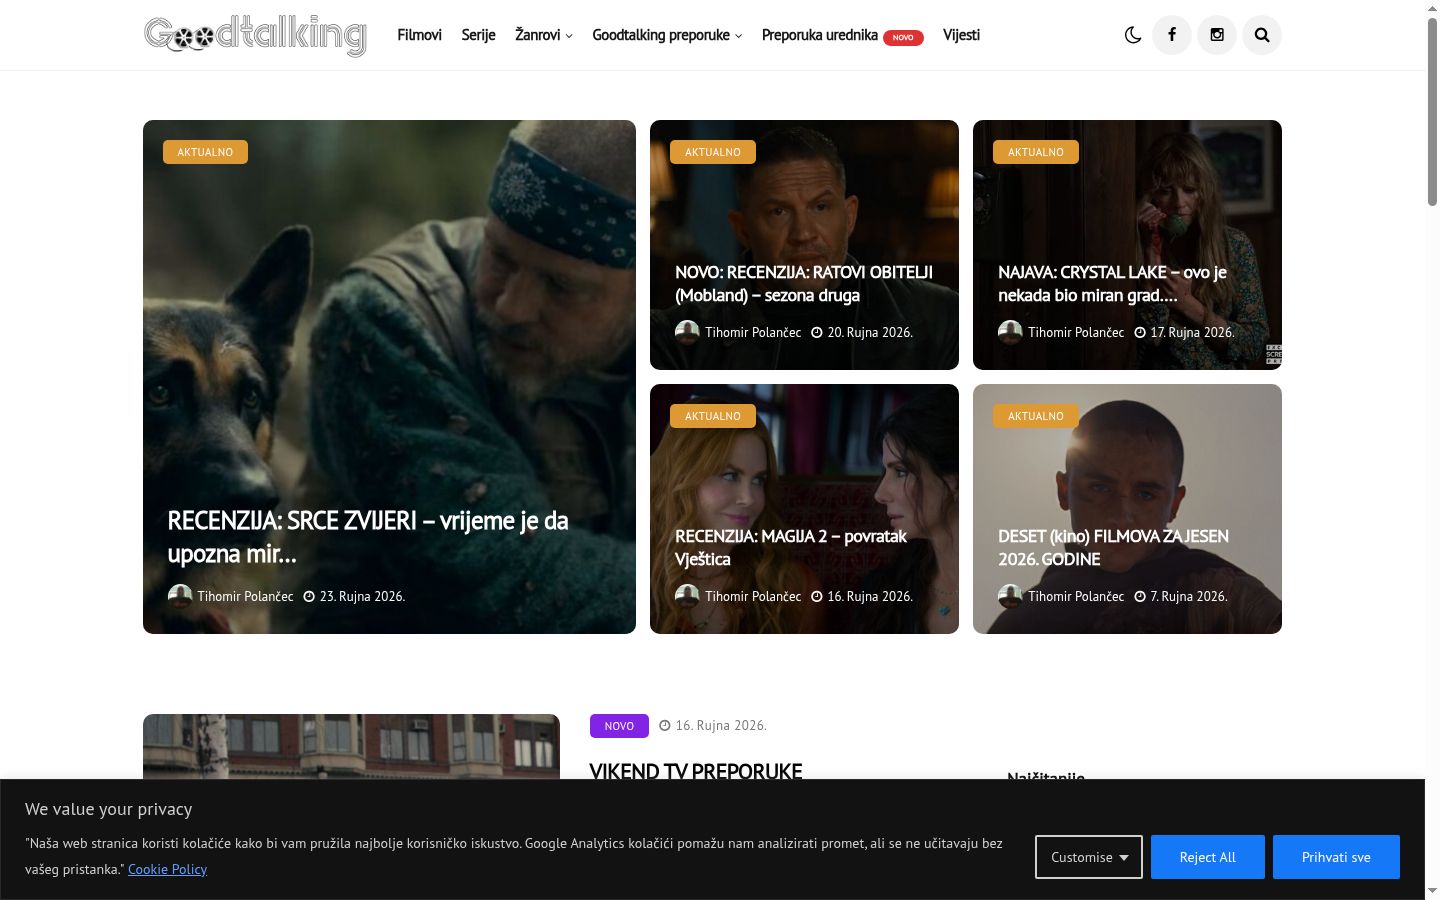Open Tihomir Polančec on DESET FILMOVA card
Screen dimensions: 1440x900
[x=1076, y=596]
